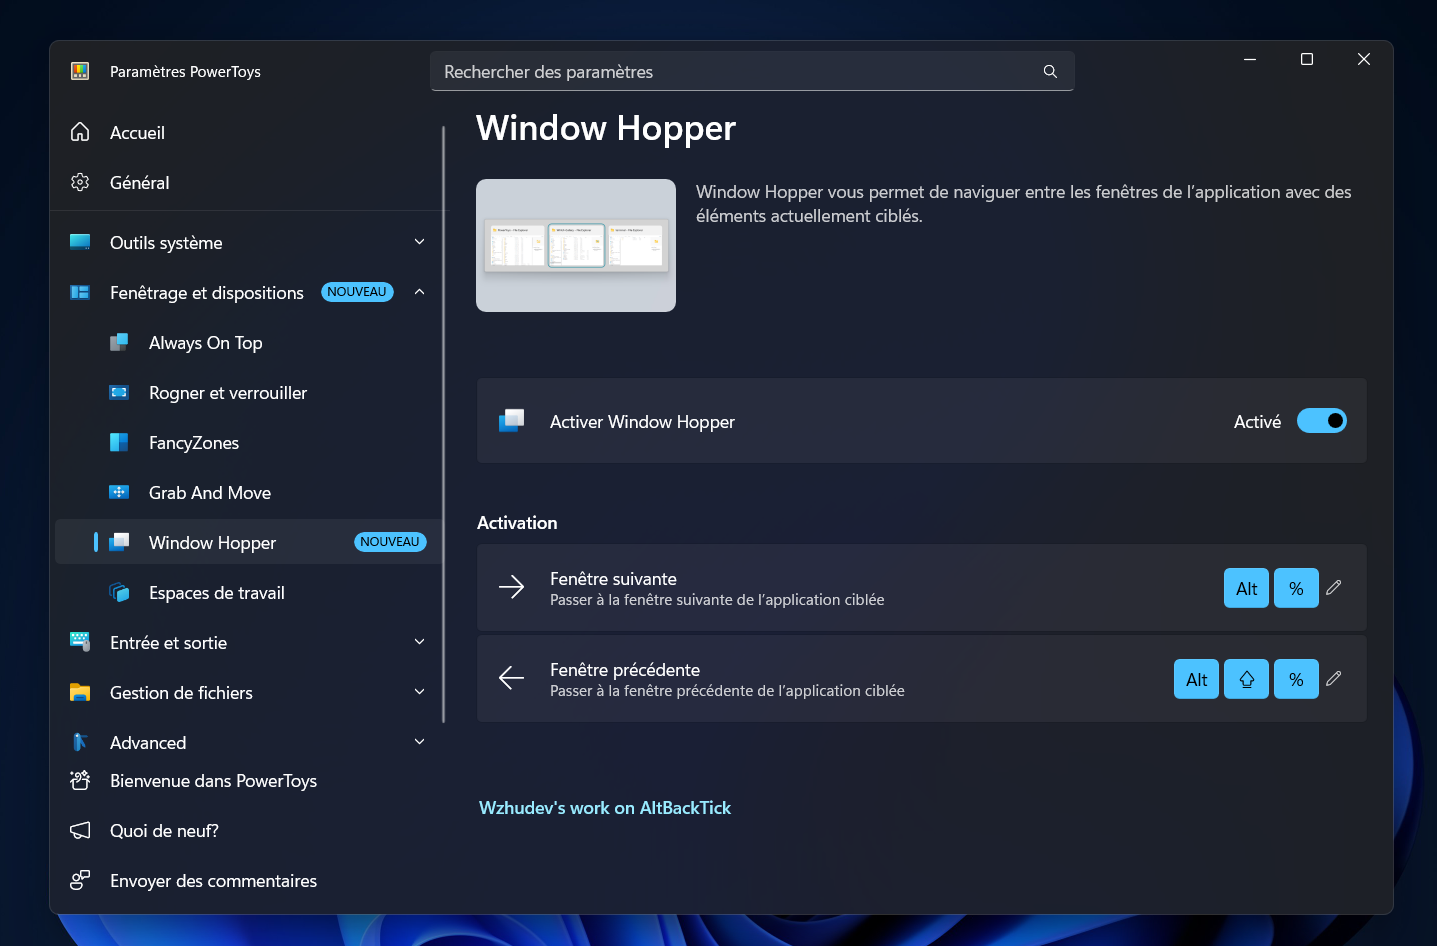
Task: Click the Rogner et verrouiller icon
Action: coord(119,392)
